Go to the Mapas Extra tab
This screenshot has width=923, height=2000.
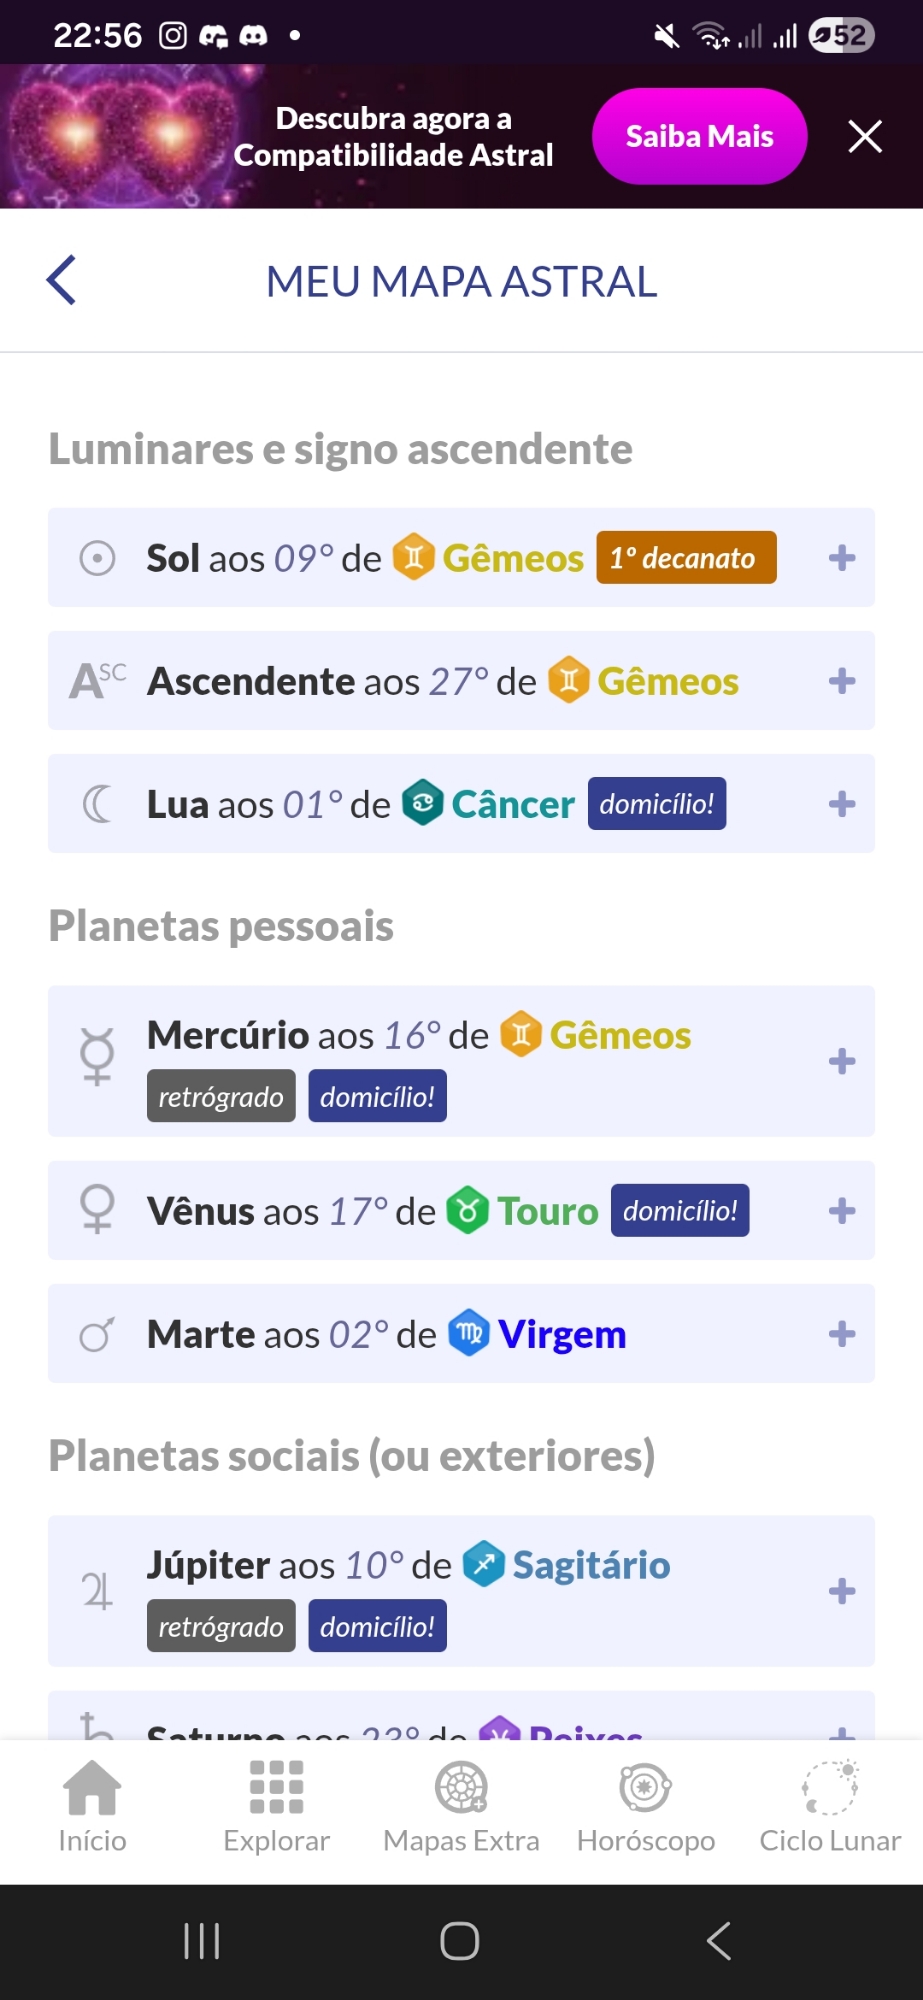click(x=461, y=1806)
